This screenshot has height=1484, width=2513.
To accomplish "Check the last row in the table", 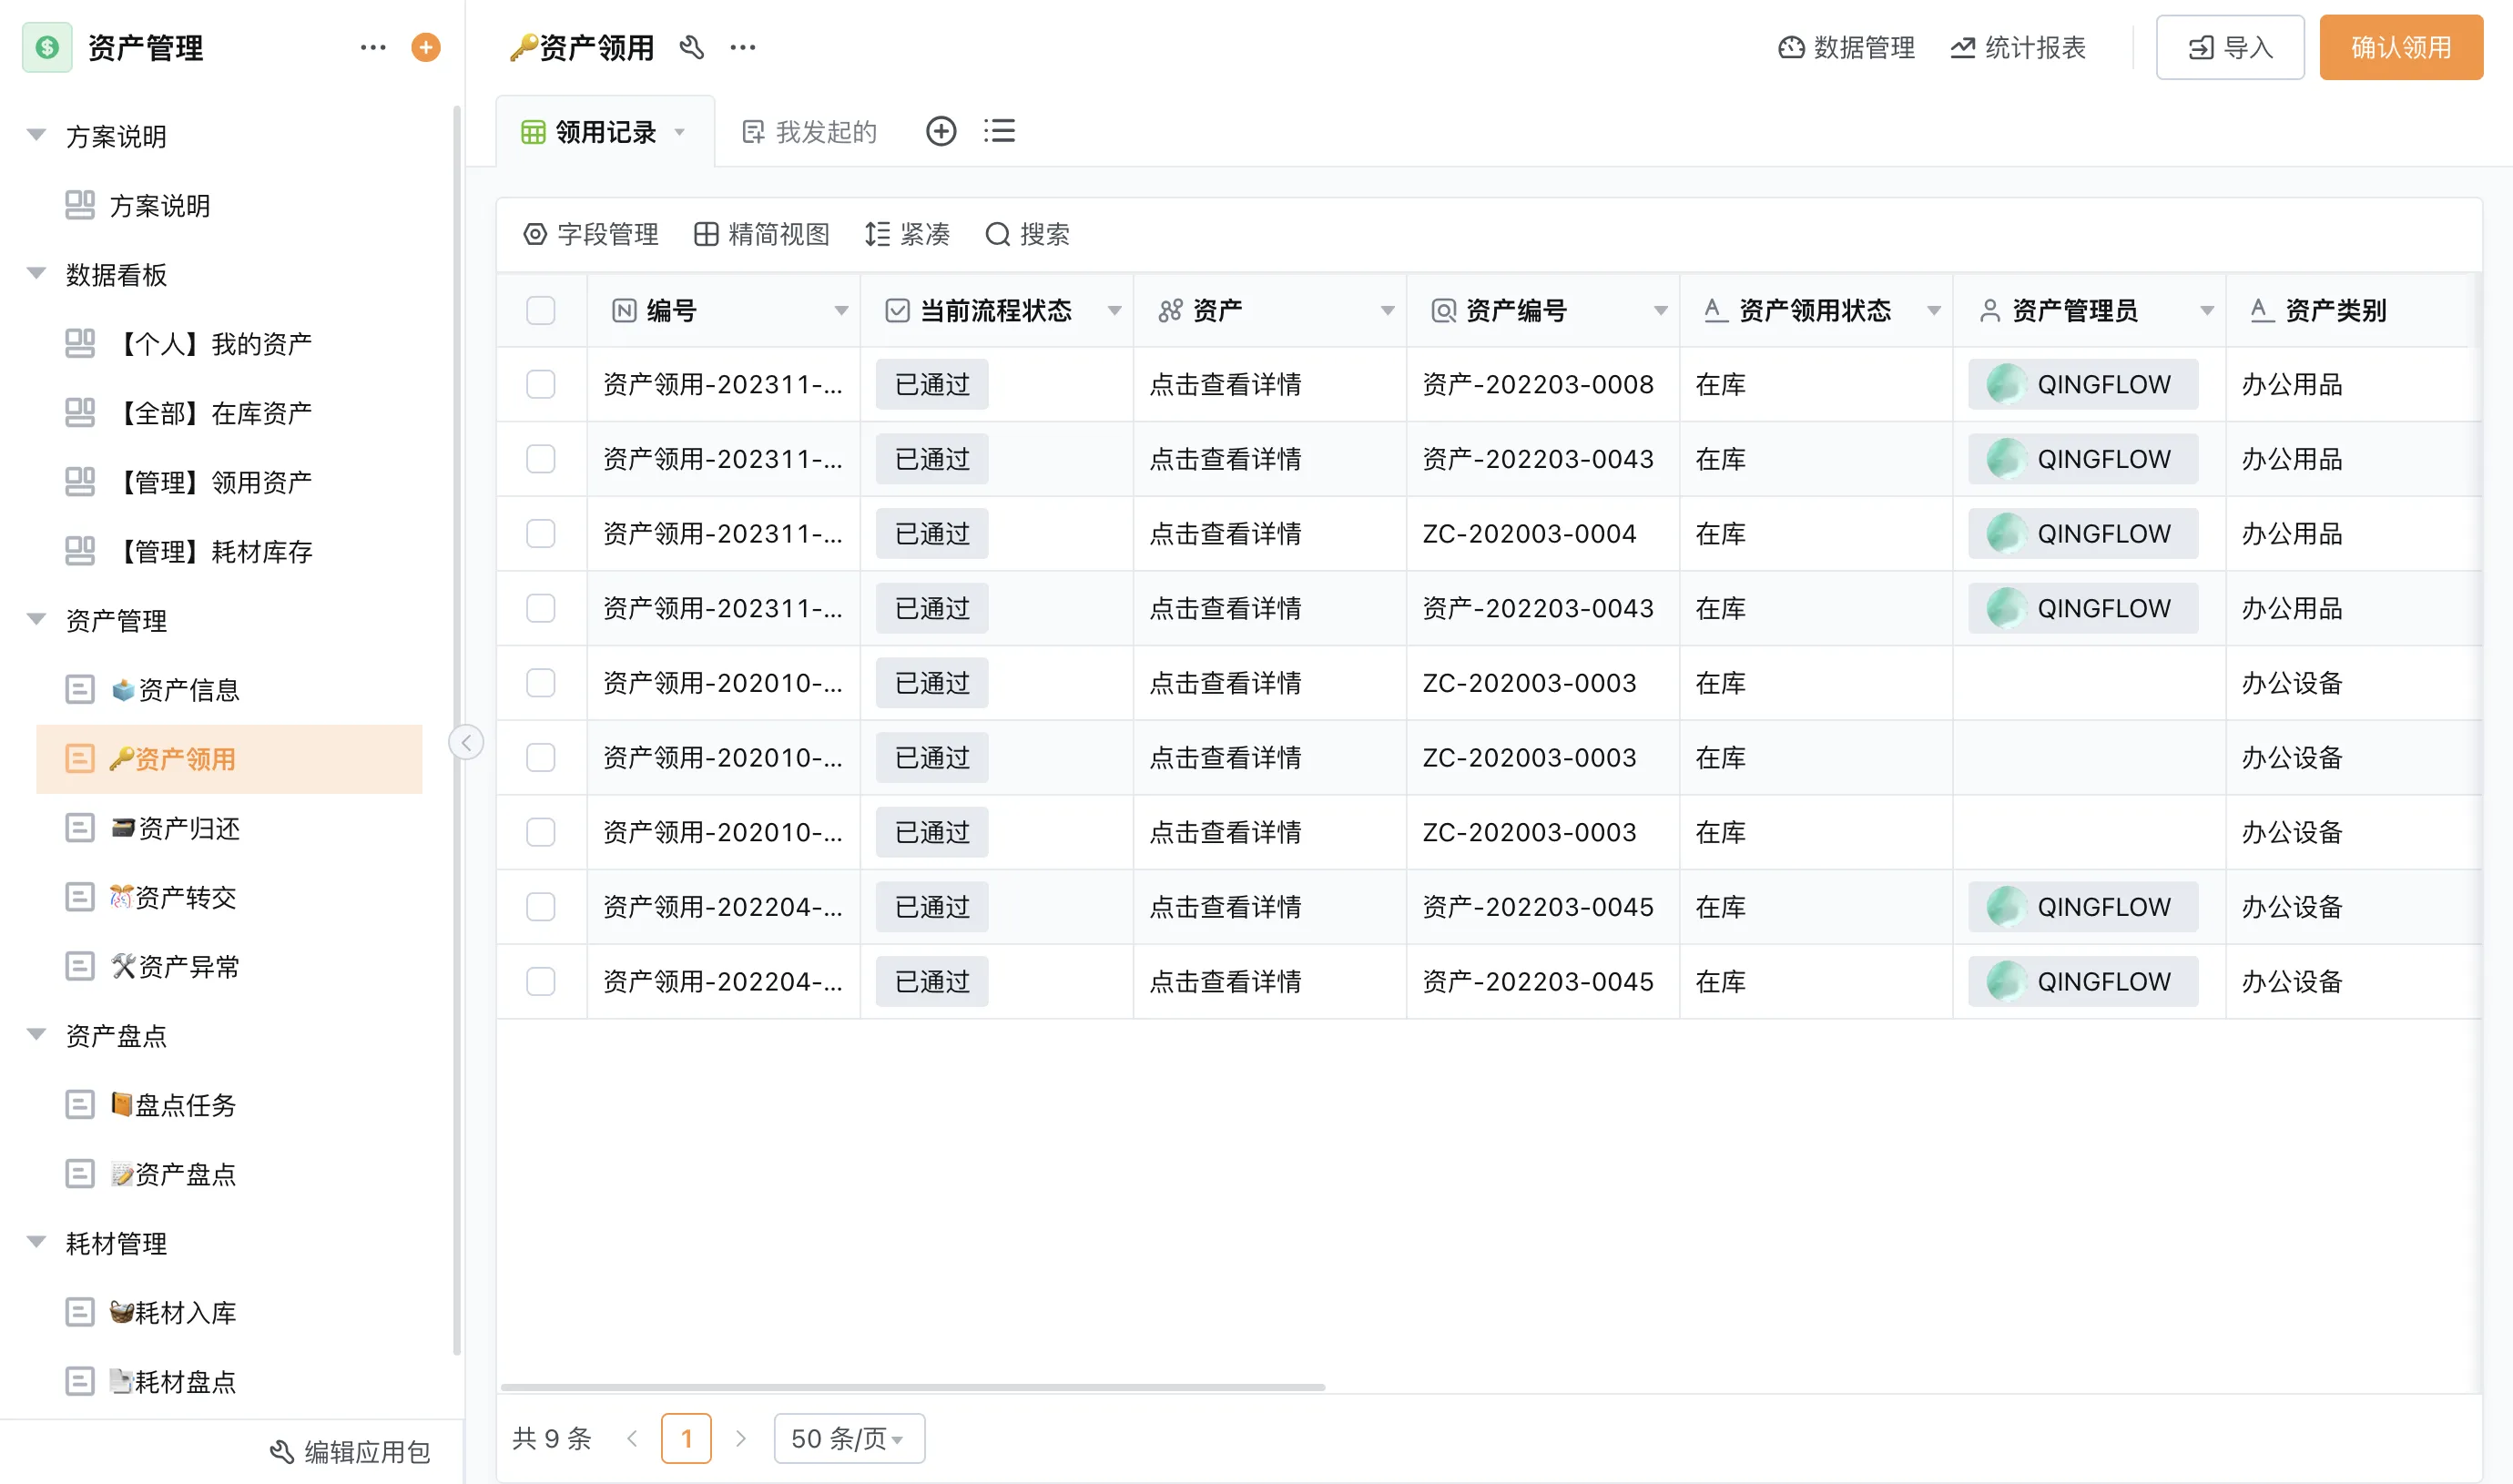I will tap(541, 981).
